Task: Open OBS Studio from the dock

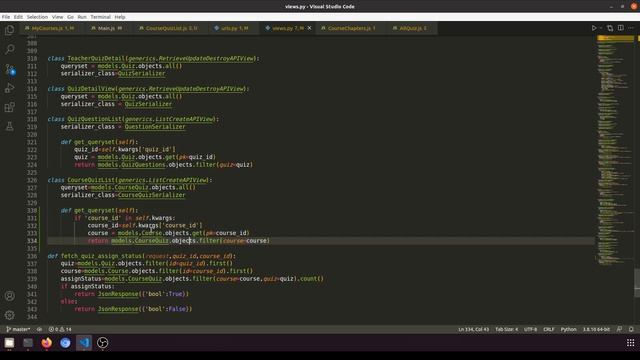Action: 102,343
